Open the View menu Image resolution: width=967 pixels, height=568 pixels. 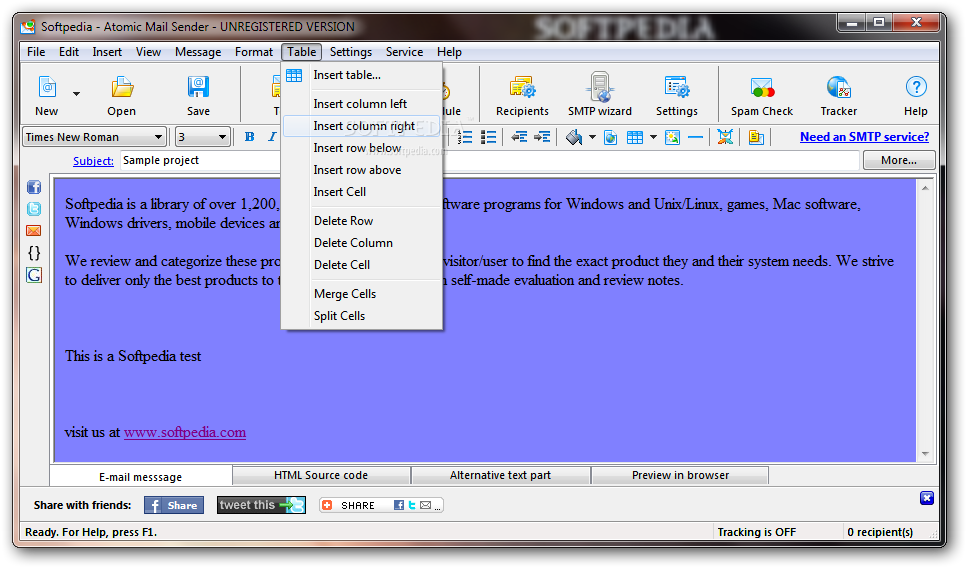tap(149, 52)
